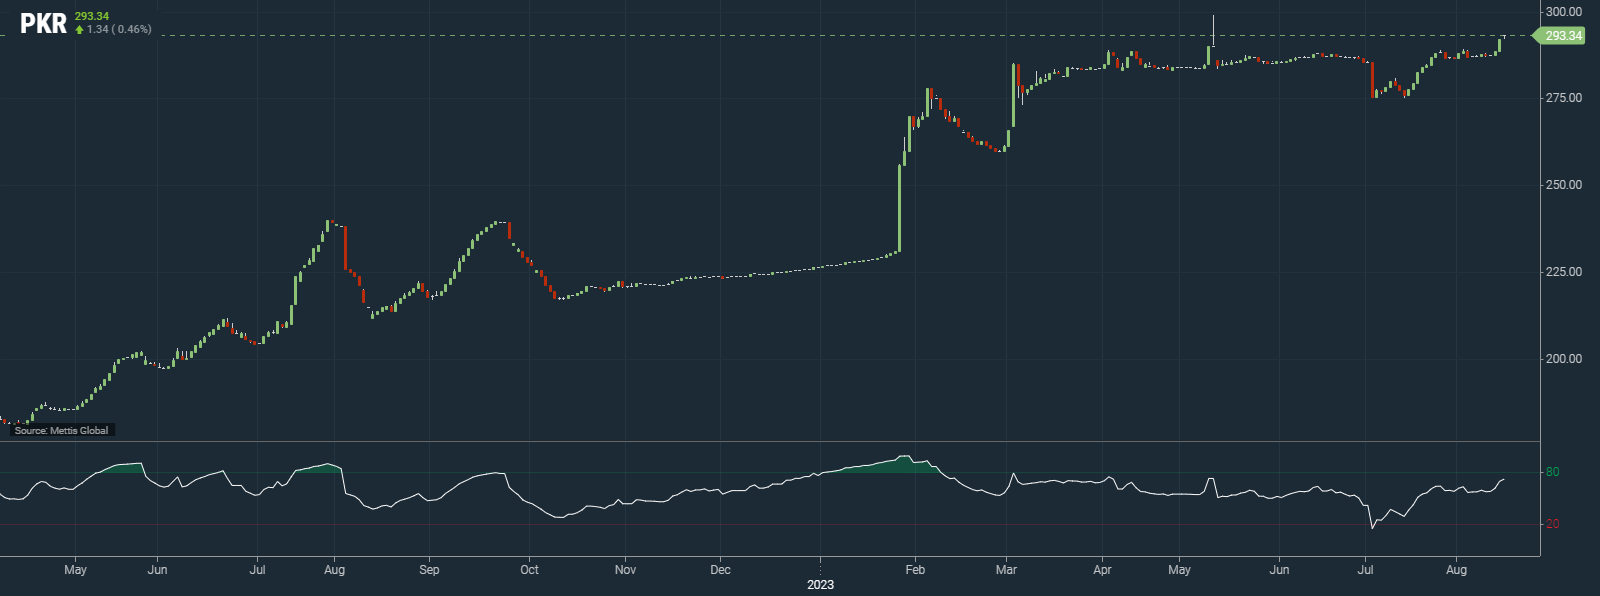Image resolution: width=1600 pixels, height=596 pixels.
Task: Click the 1.34 (0.46%) change text
Action: coord(119,30)
